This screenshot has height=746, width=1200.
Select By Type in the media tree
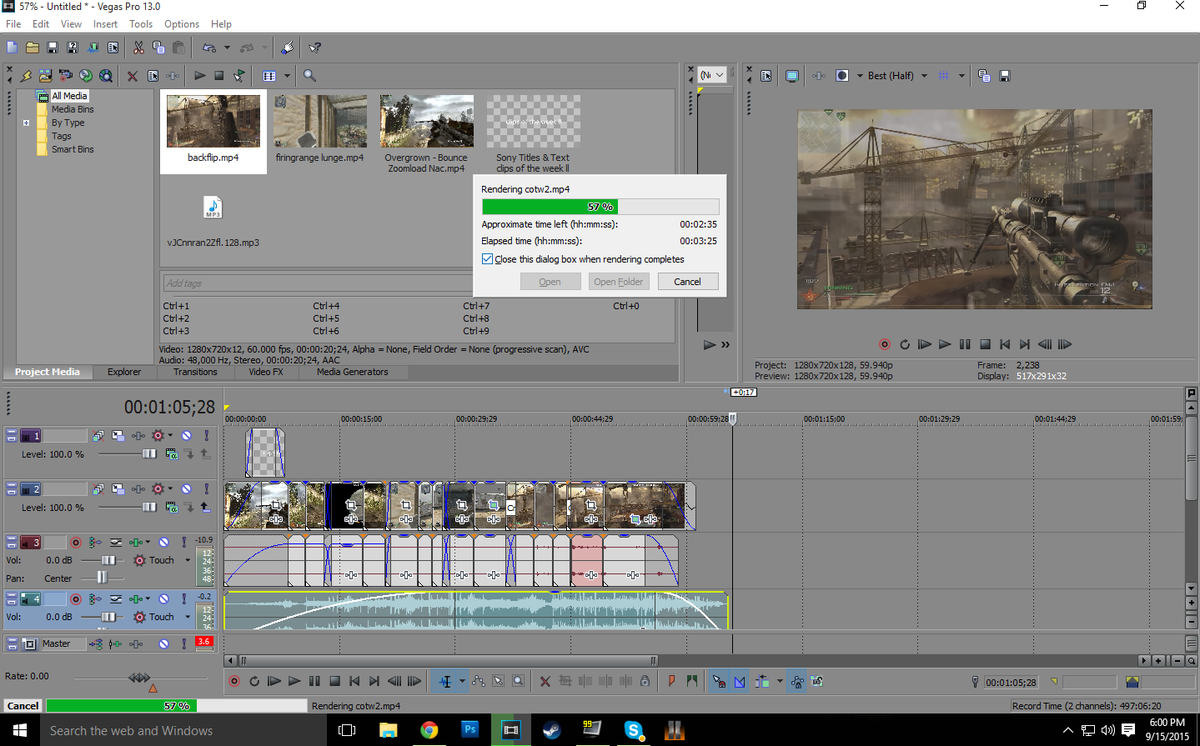click(x=68, y=123)
